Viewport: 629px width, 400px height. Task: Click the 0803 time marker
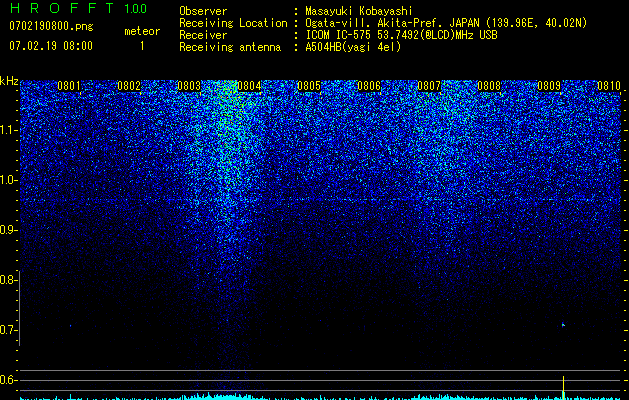click(x=189, y=86)
